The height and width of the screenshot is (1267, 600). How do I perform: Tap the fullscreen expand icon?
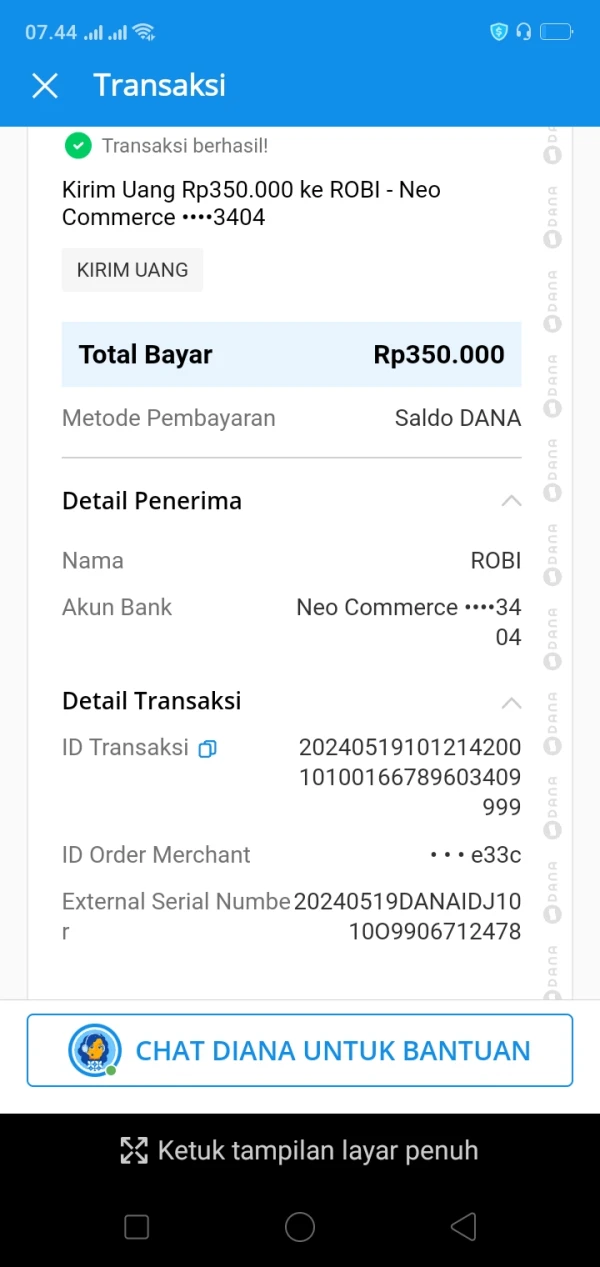(134, 1151)
